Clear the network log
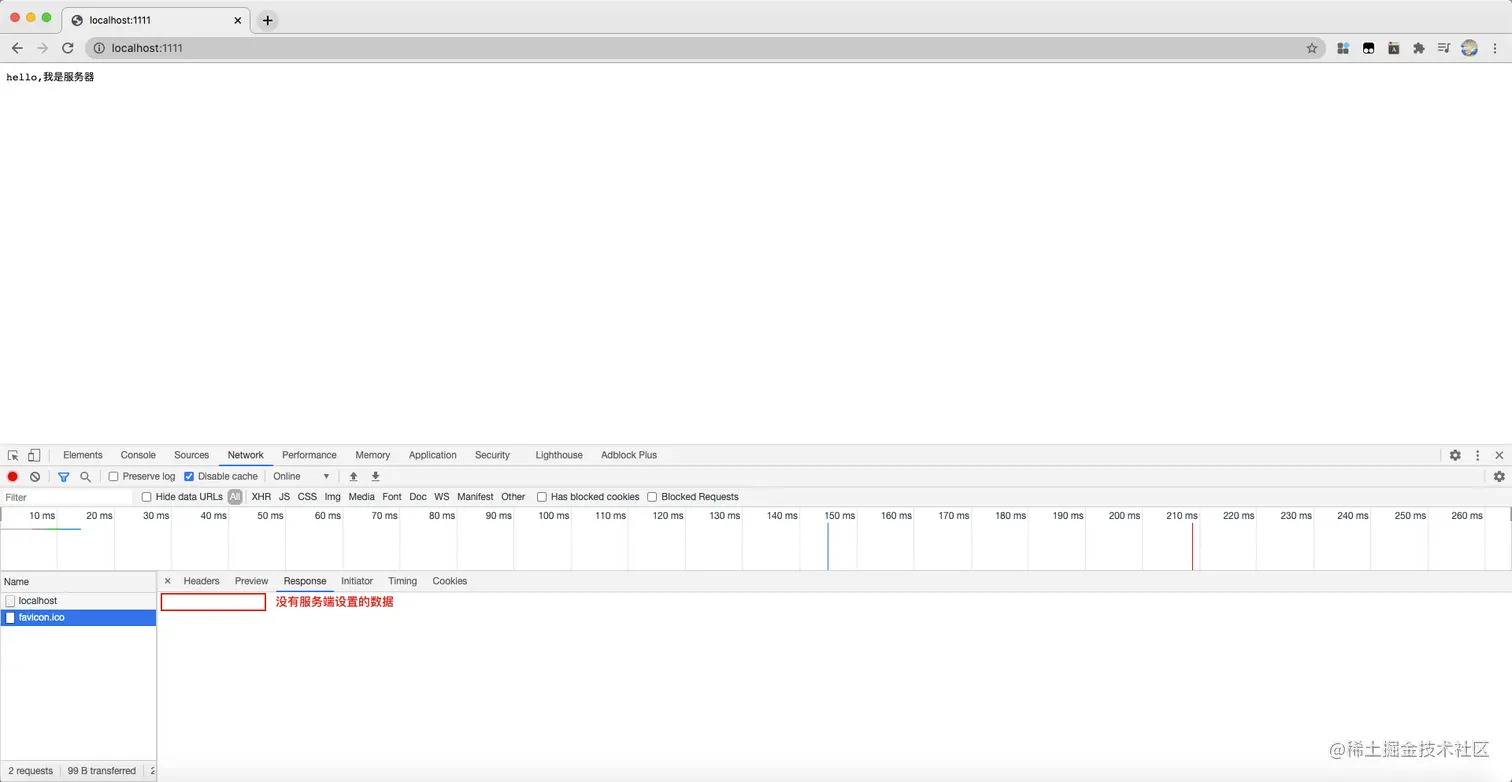 35,477
